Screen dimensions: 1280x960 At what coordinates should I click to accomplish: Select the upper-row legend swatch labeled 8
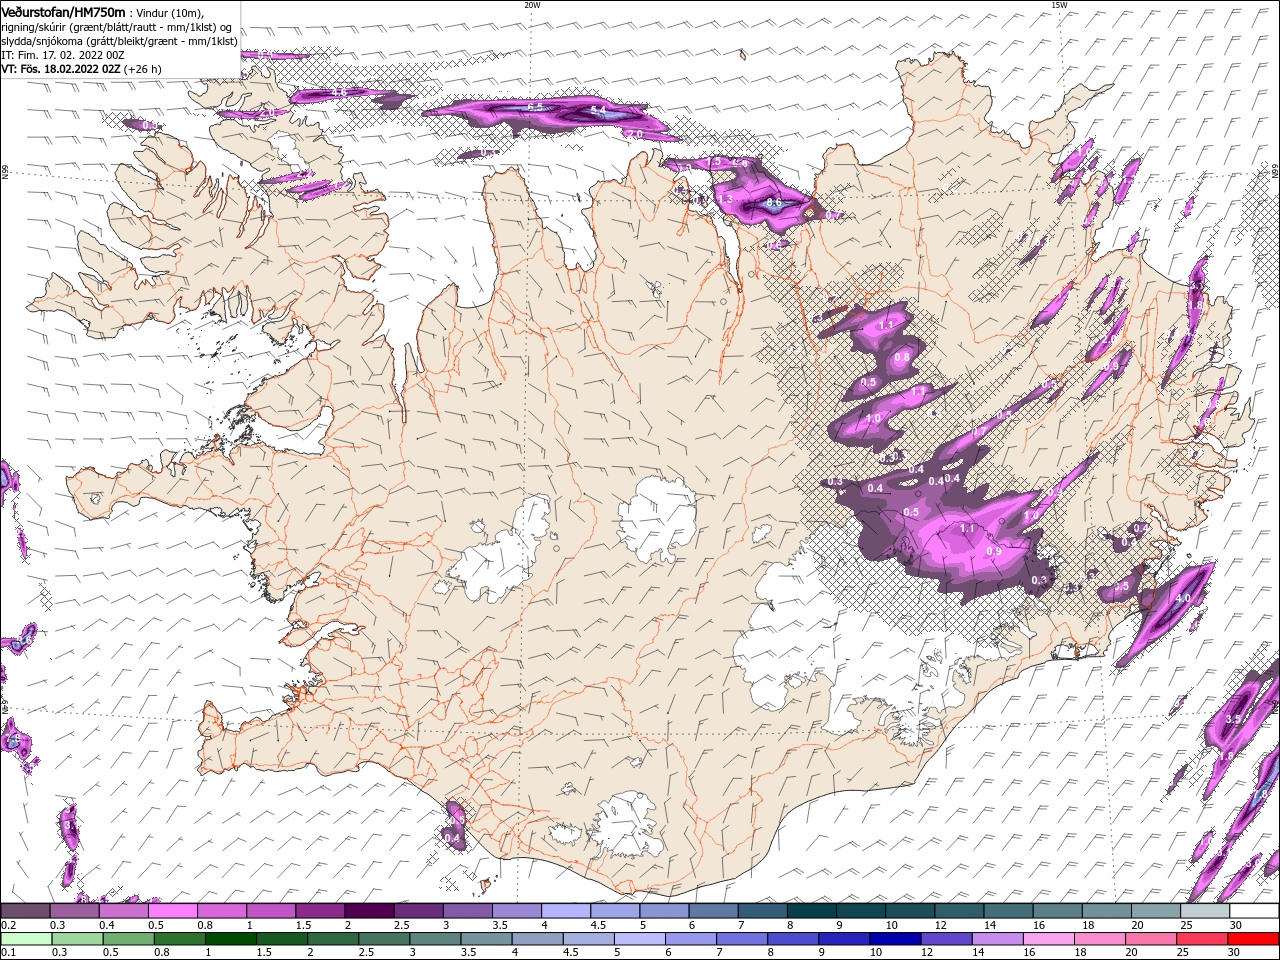click(811, 911)
